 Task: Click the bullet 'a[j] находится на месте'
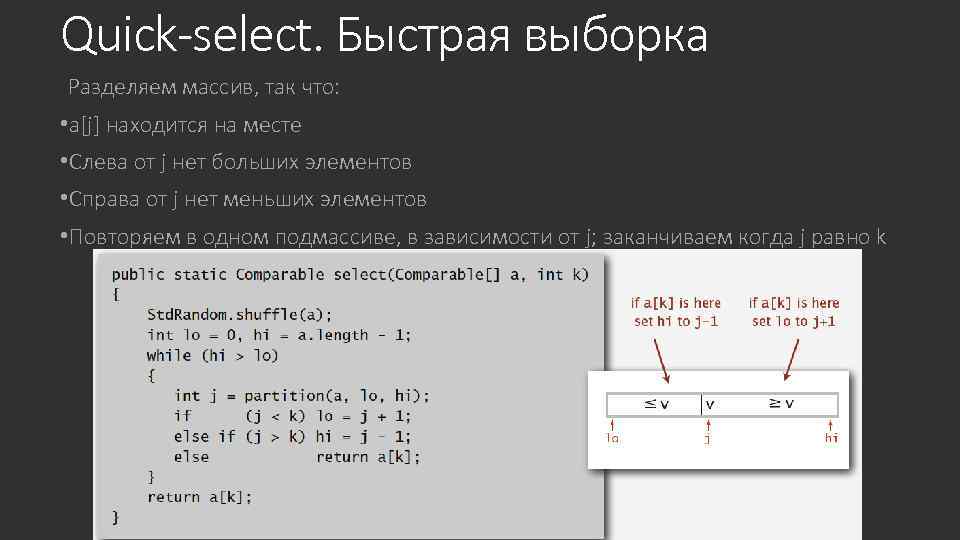181,125
